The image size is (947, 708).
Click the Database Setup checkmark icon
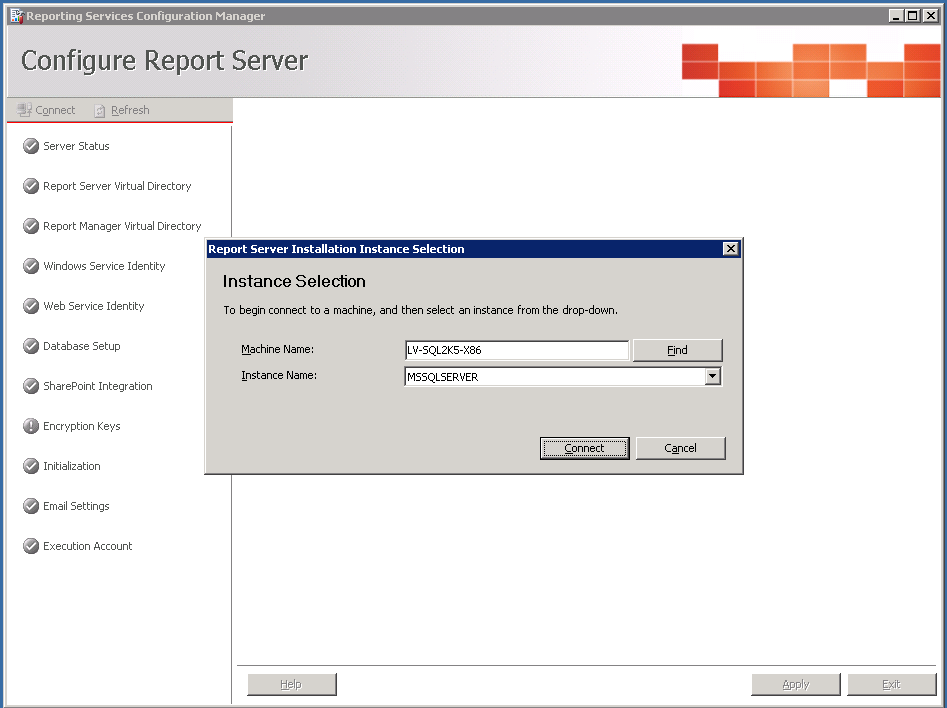31,346
